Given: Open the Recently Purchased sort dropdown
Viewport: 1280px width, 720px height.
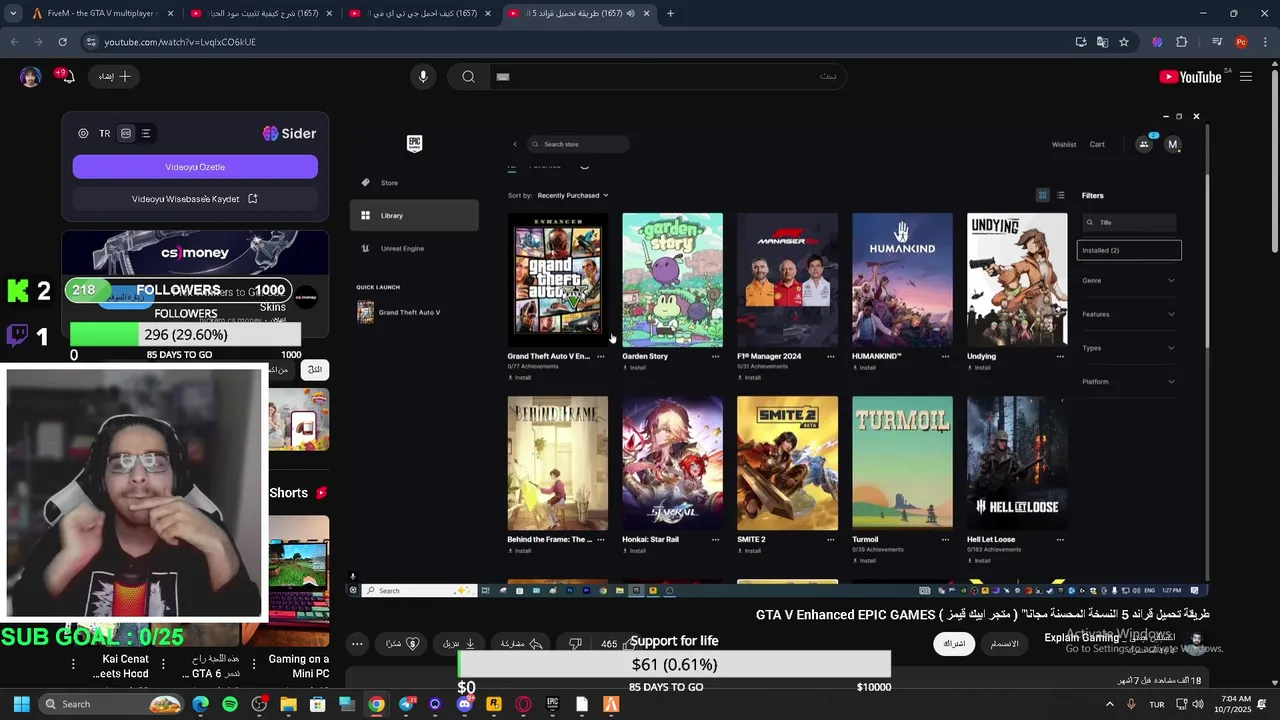Looking at the screenshot, I should (x=572, y=195).
